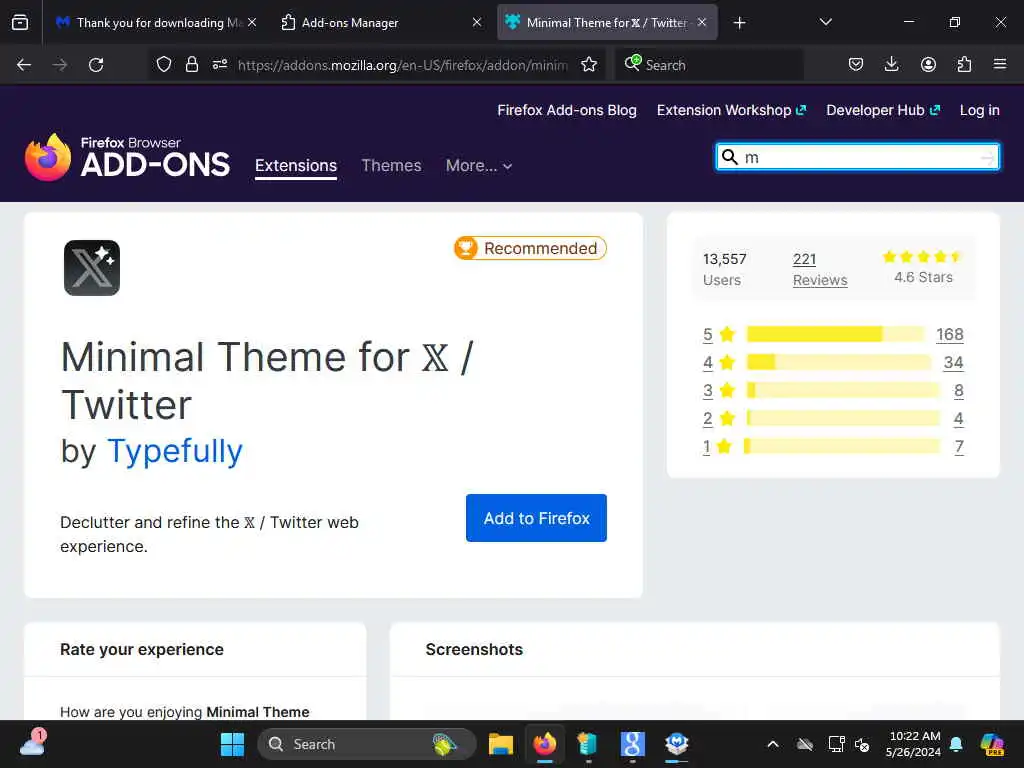Submit add-on search with arrow icon
This screenshot has height=768, width=1024.
point(987,157)
